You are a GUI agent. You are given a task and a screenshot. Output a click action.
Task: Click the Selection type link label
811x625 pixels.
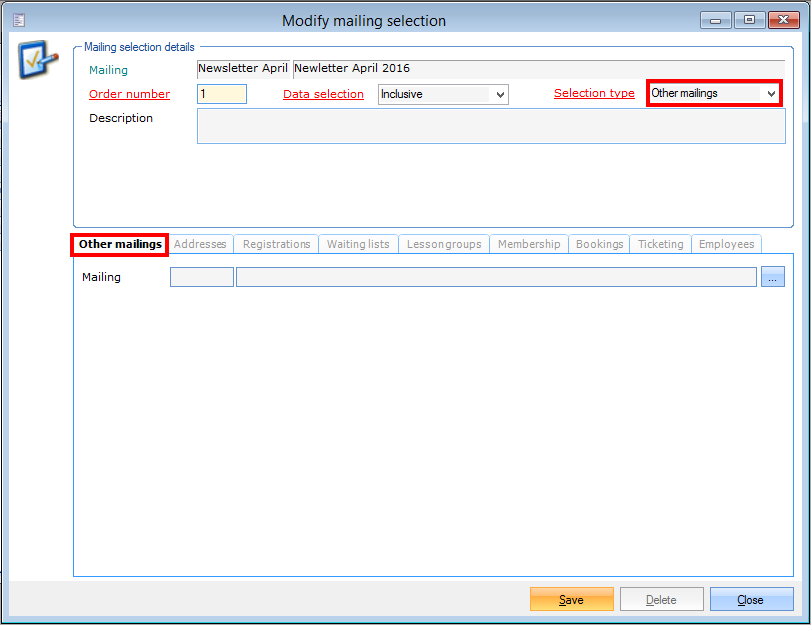click(594, 93)
